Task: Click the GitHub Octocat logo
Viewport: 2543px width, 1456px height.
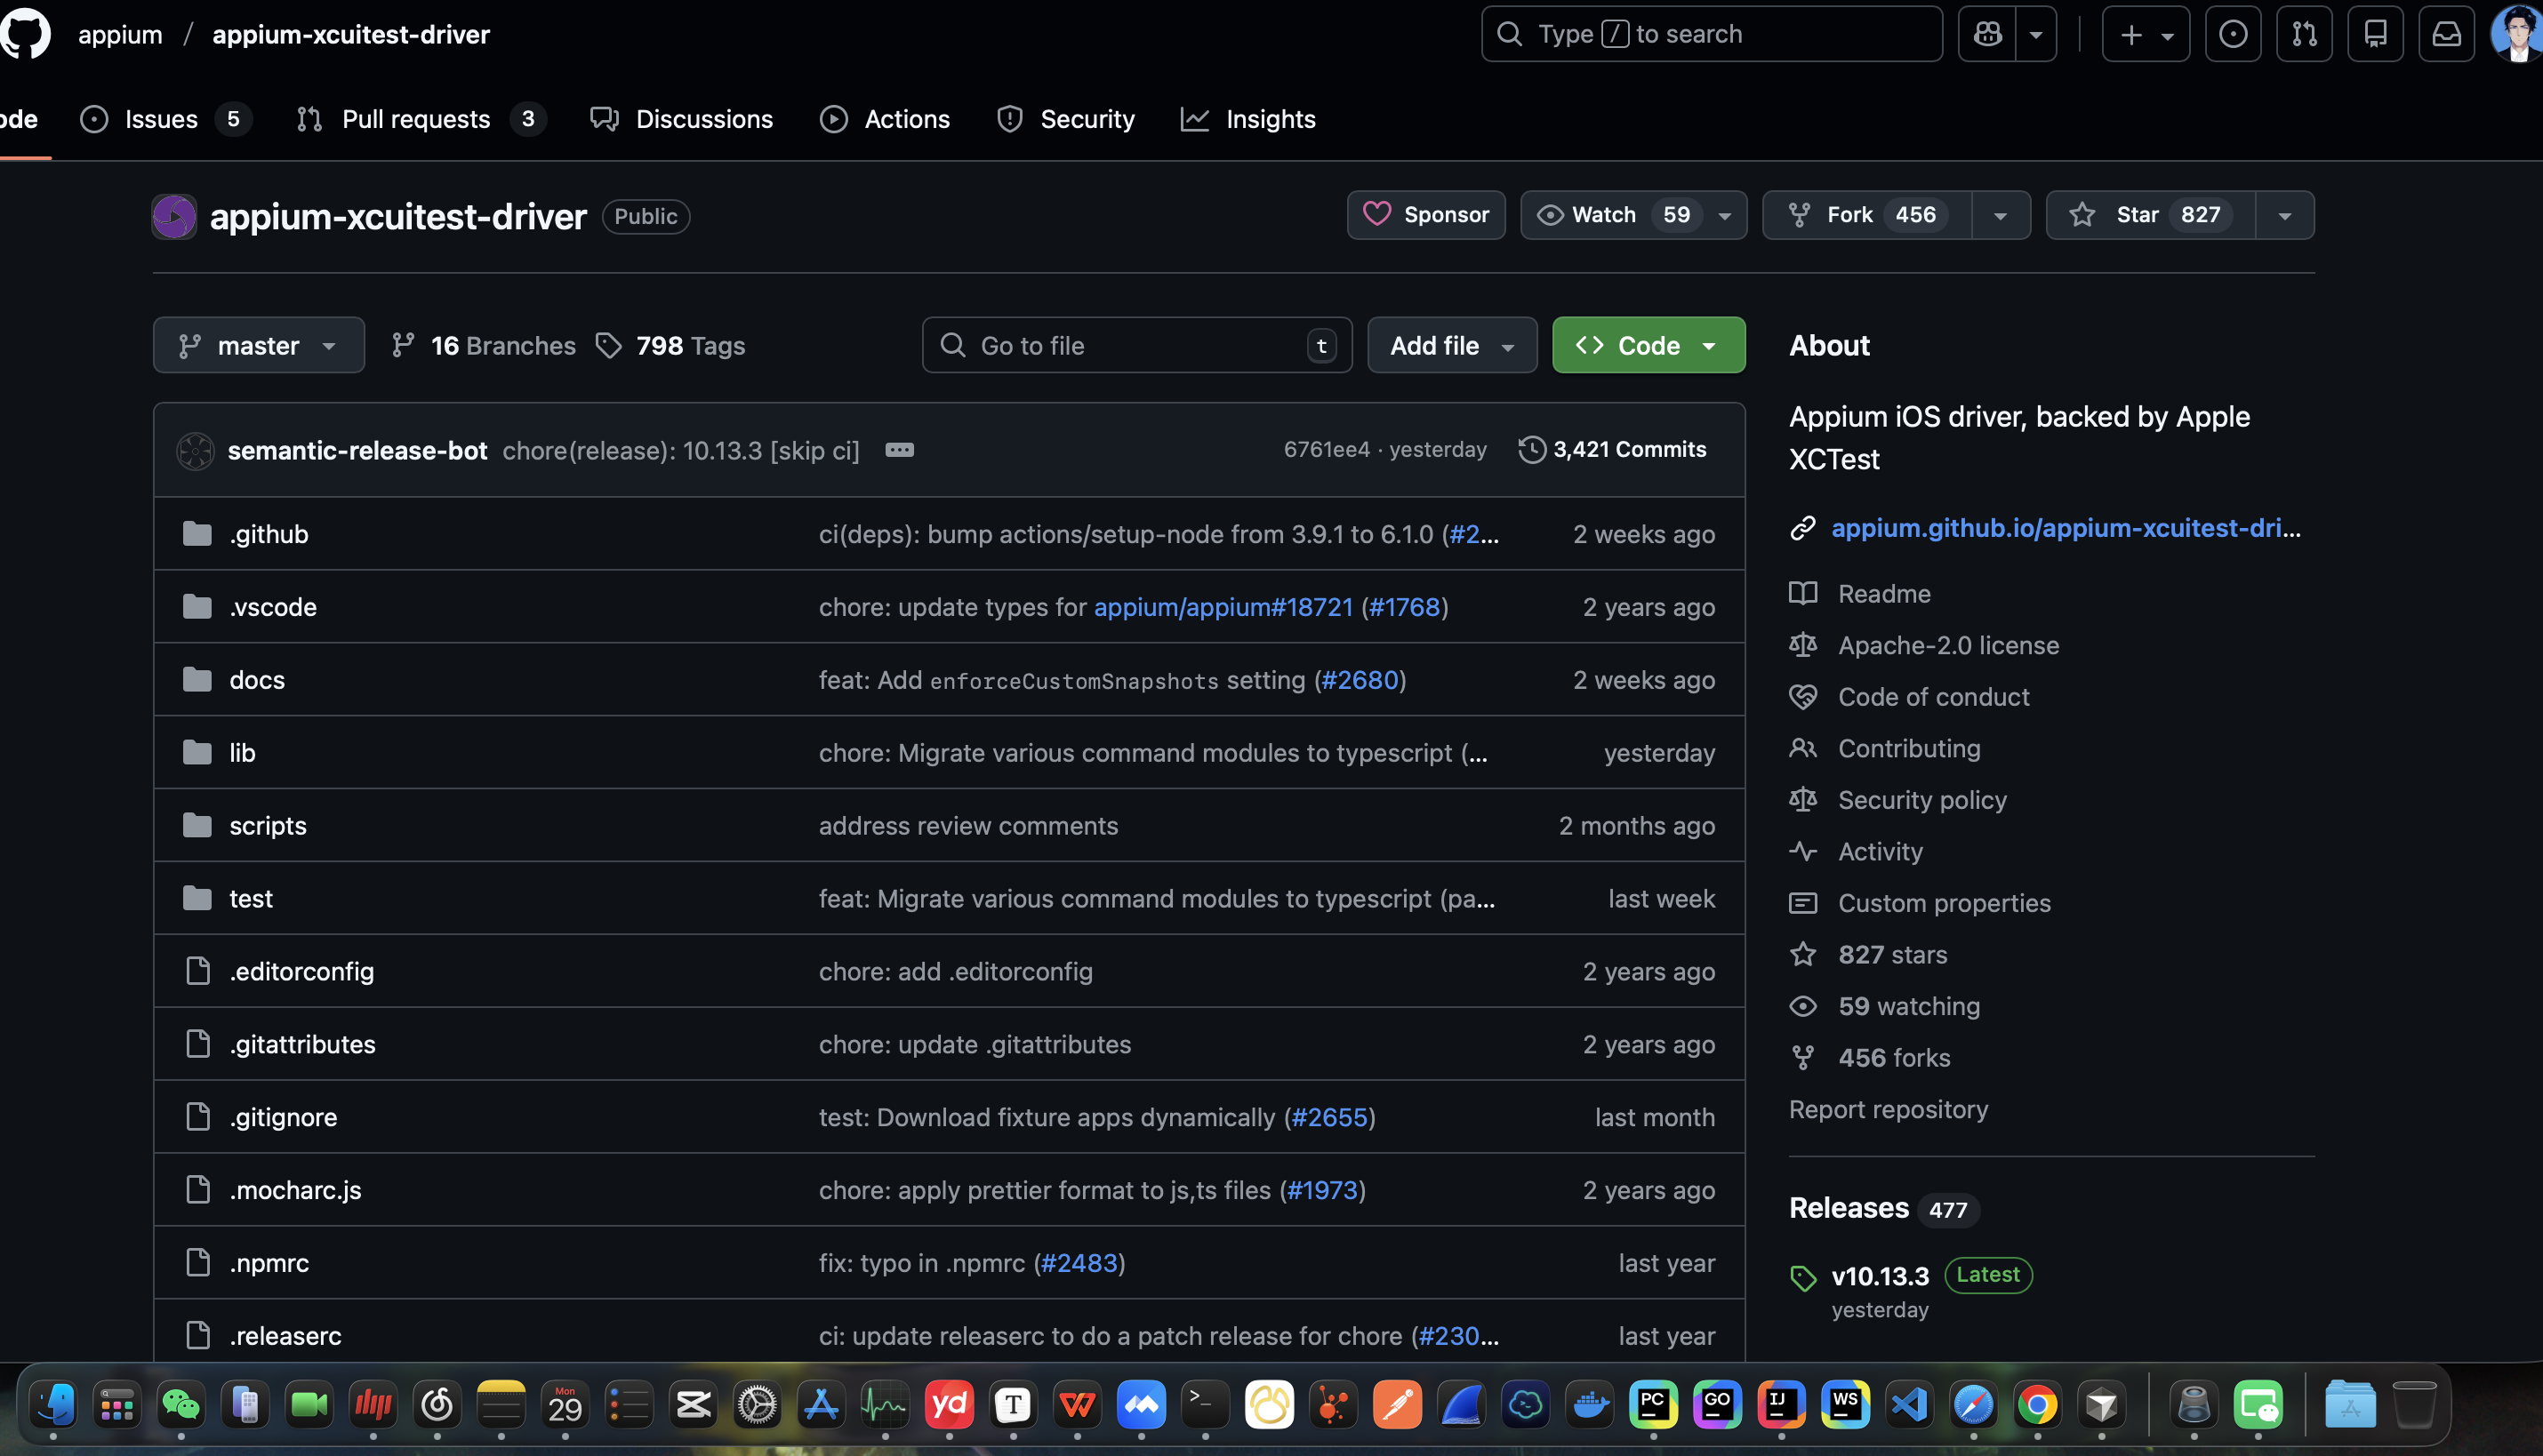Action: pyautogui.click(x=24, y=34)
